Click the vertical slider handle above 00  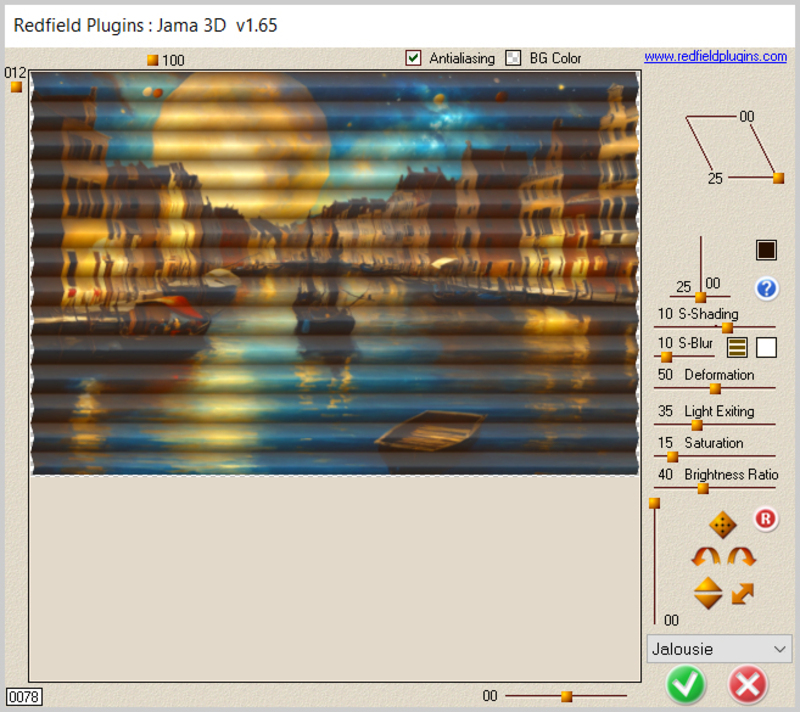(x=654, y=504)
